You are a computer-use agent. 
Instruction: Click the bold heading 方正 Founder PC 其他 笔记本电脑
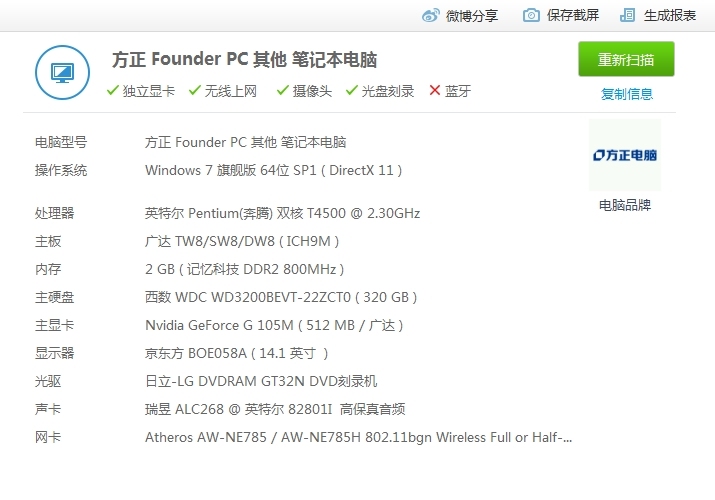244,60
